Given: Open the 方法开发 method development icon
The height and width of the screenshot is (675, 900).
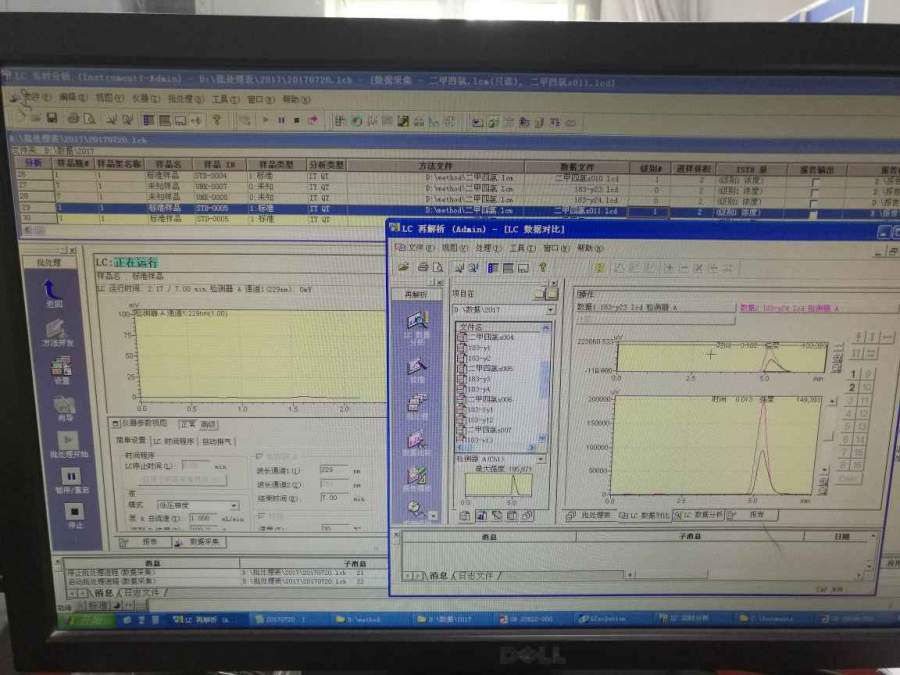Looking at the screenshot, I should 57,332.
